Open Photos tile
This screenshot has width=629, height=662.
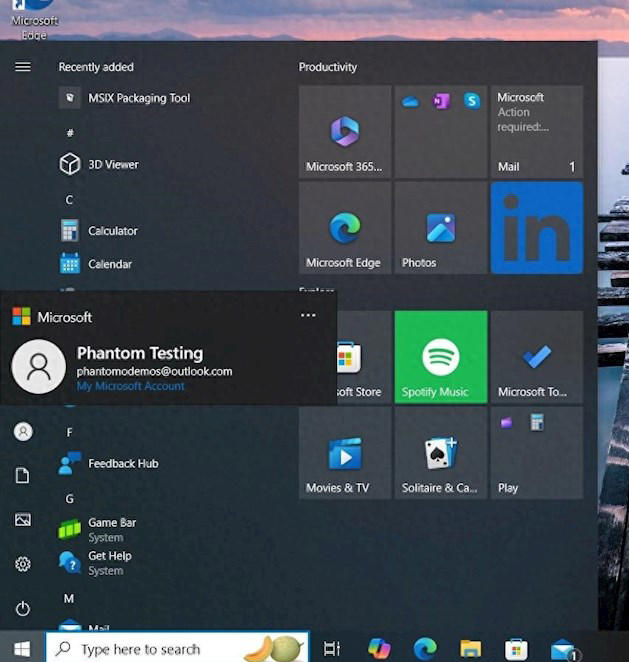(x=441, y=228)
